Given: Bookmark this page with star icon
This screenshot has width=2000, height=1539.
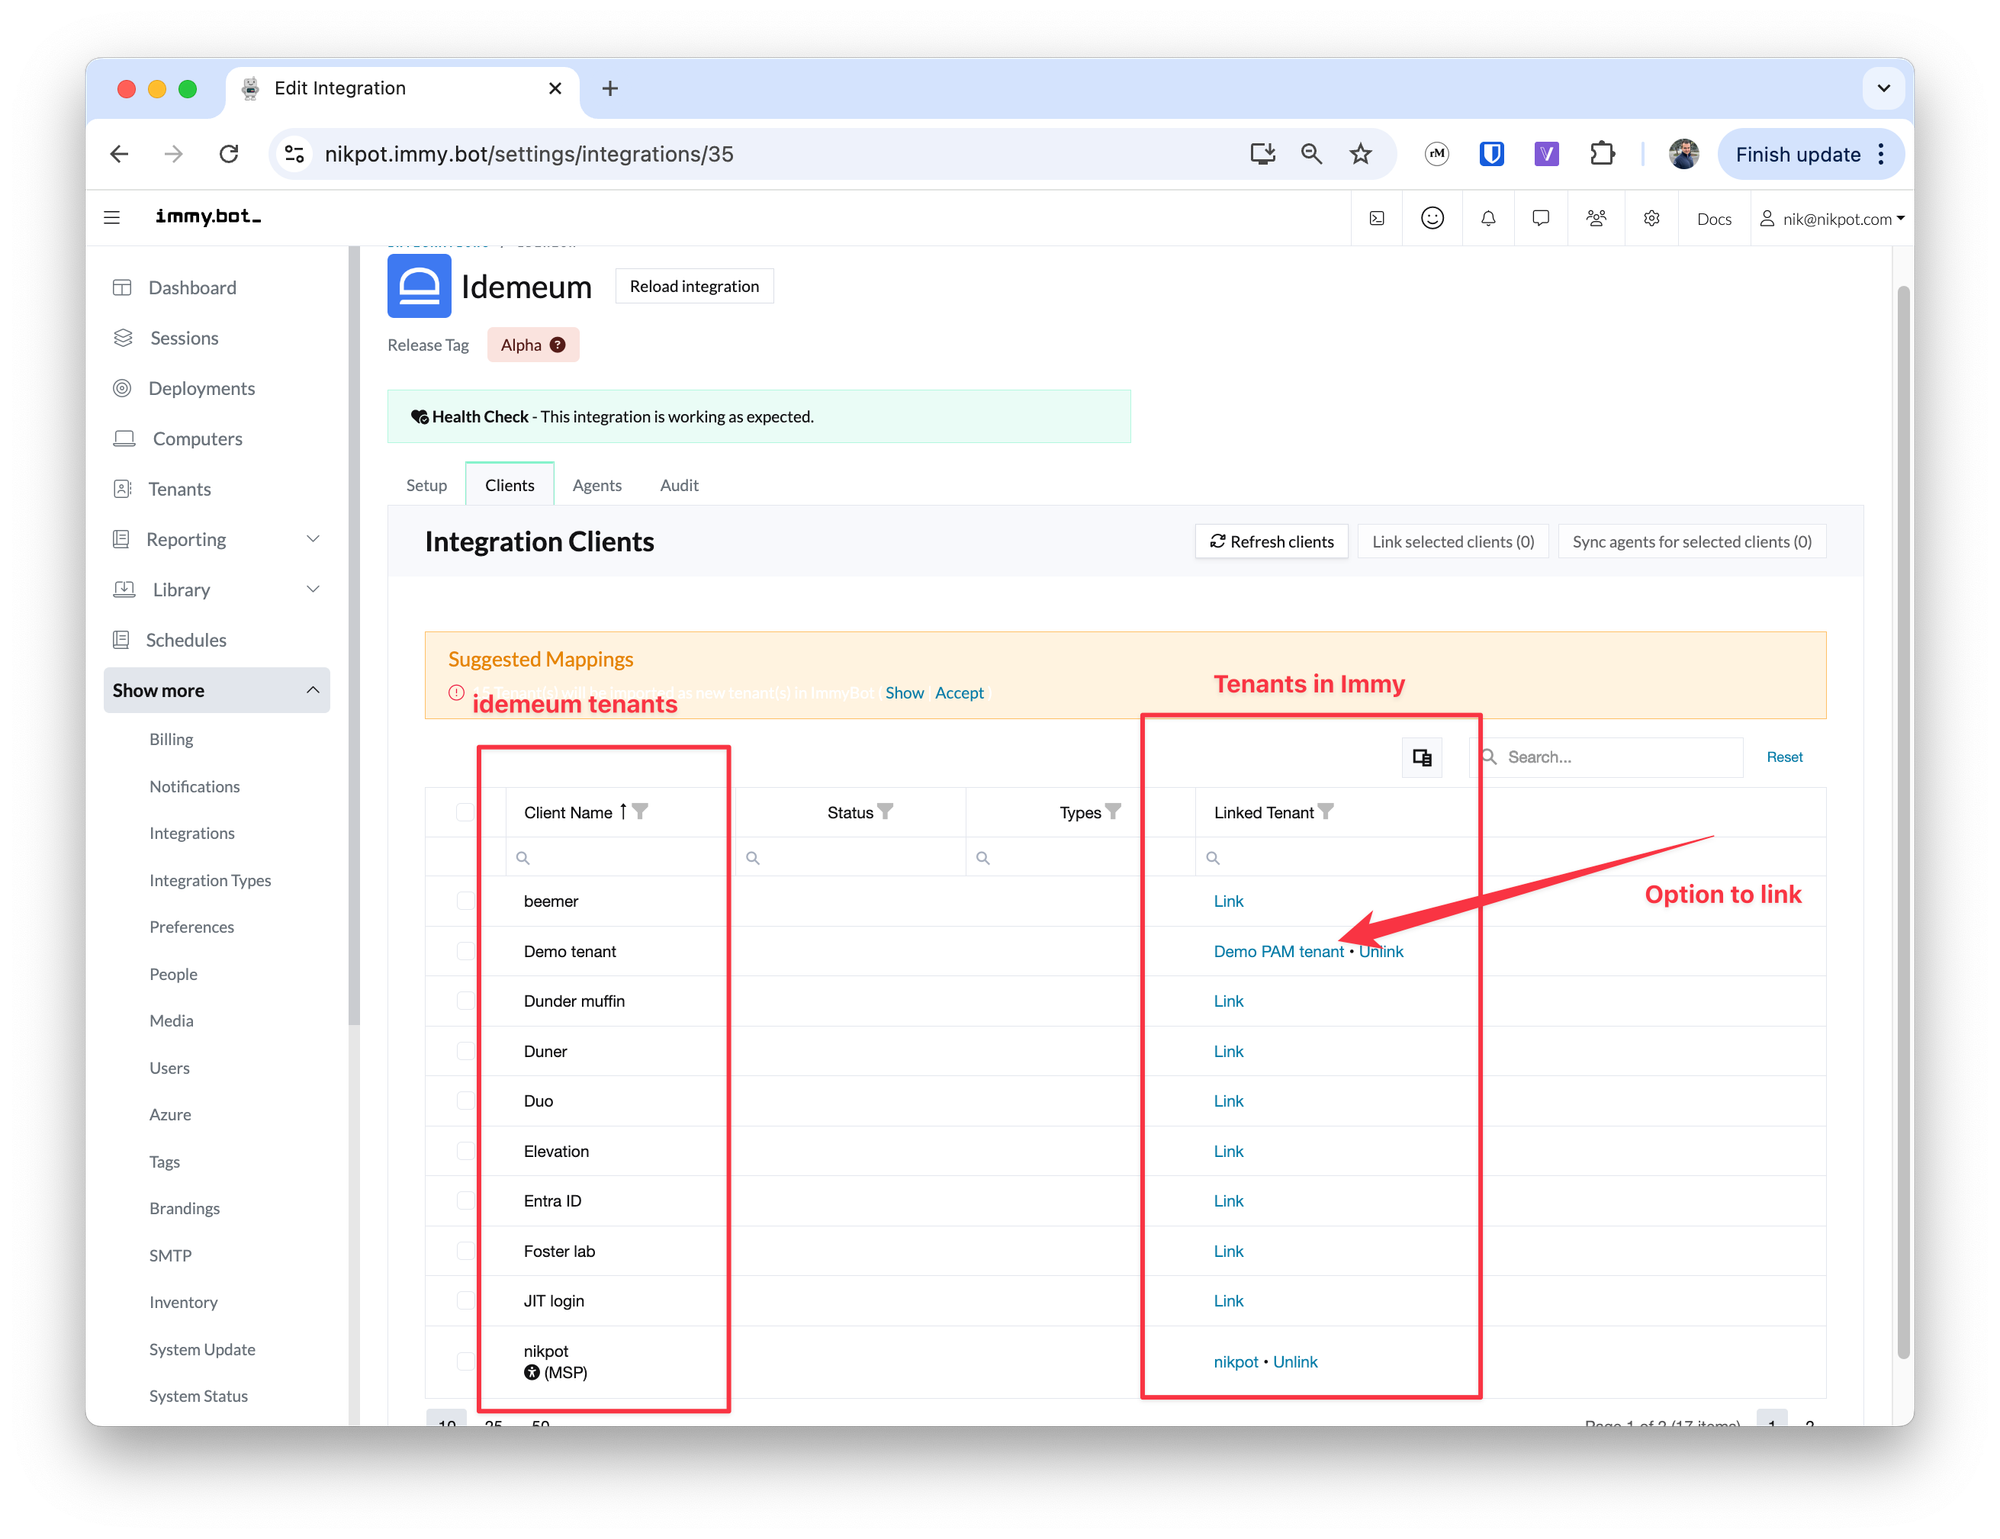Looking at the screenshot, I should coord(1360,154).
